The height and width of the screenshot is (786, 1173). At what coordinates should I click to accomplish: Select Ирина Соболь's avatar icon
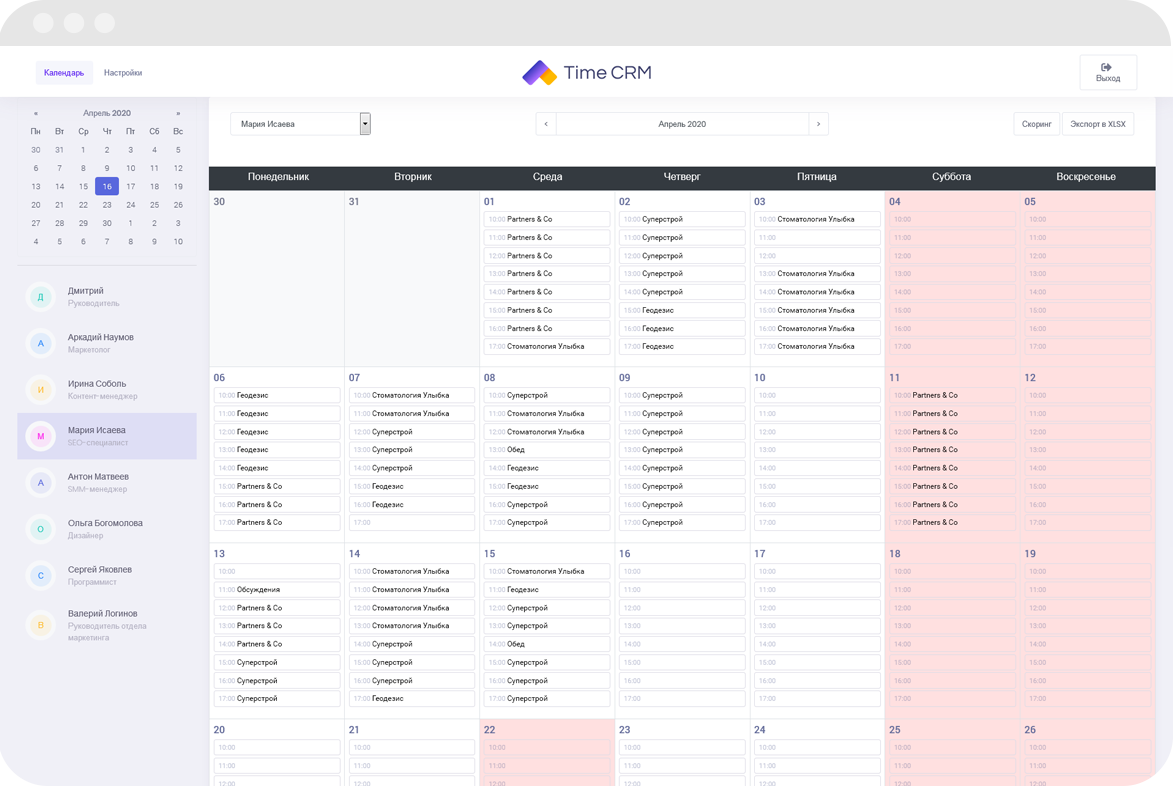click(x=40, y=390)
